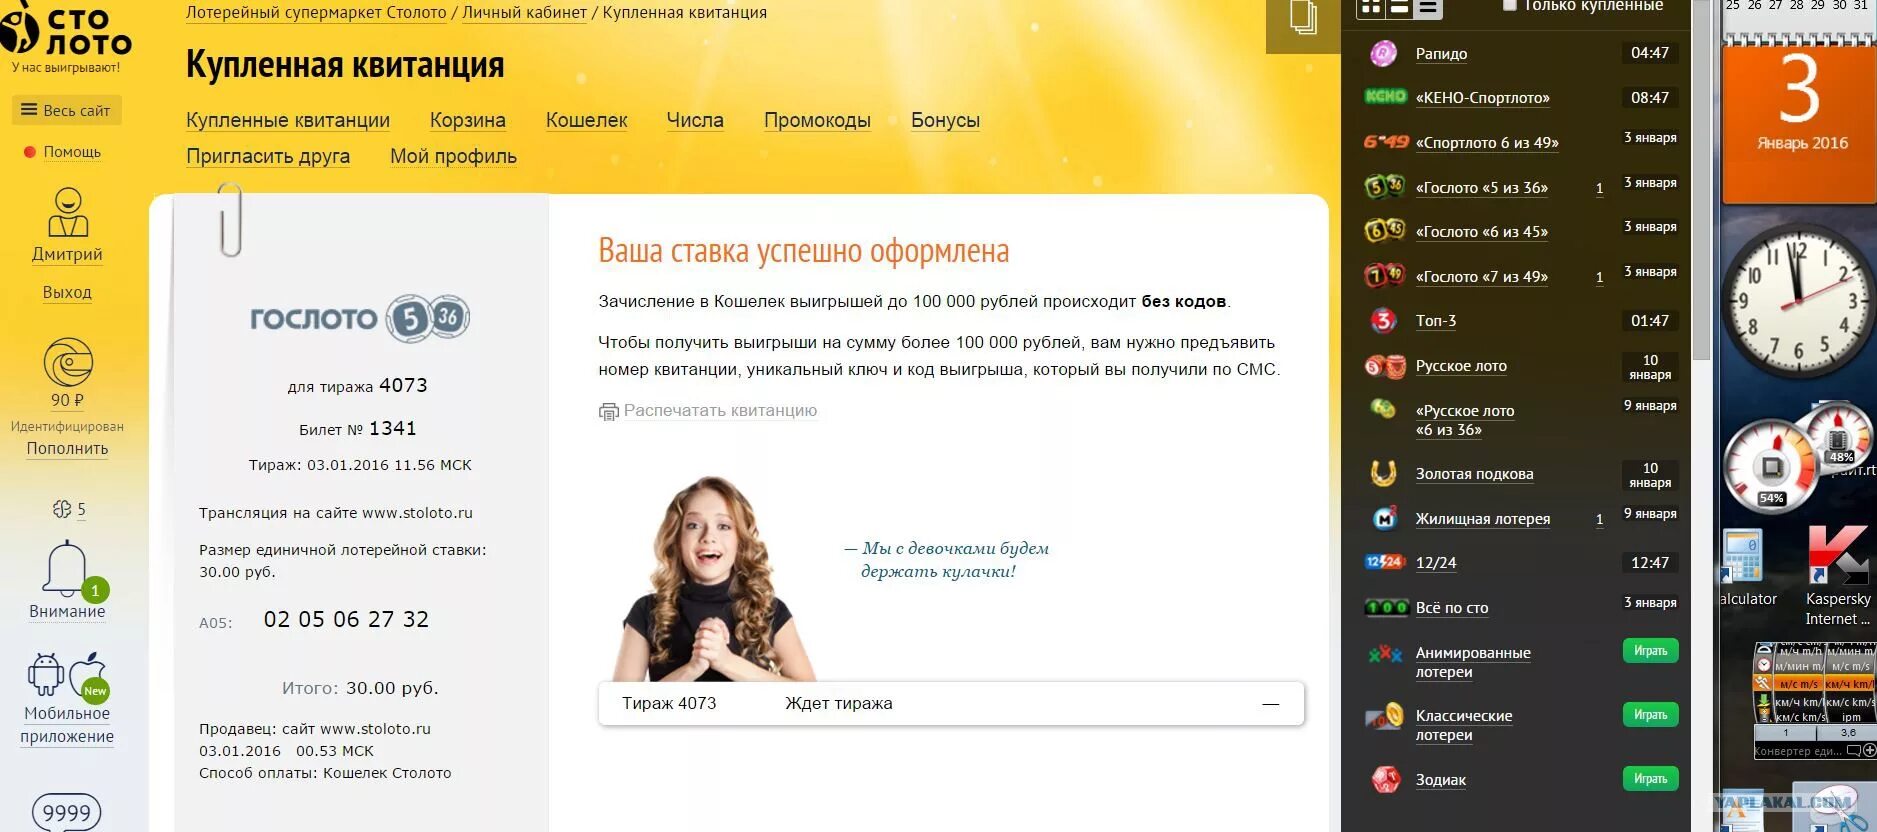
Task: Click the Лотерейный супермаркет Столото breadcrumb
Action: pyautogui.click(x=316, y=12)
